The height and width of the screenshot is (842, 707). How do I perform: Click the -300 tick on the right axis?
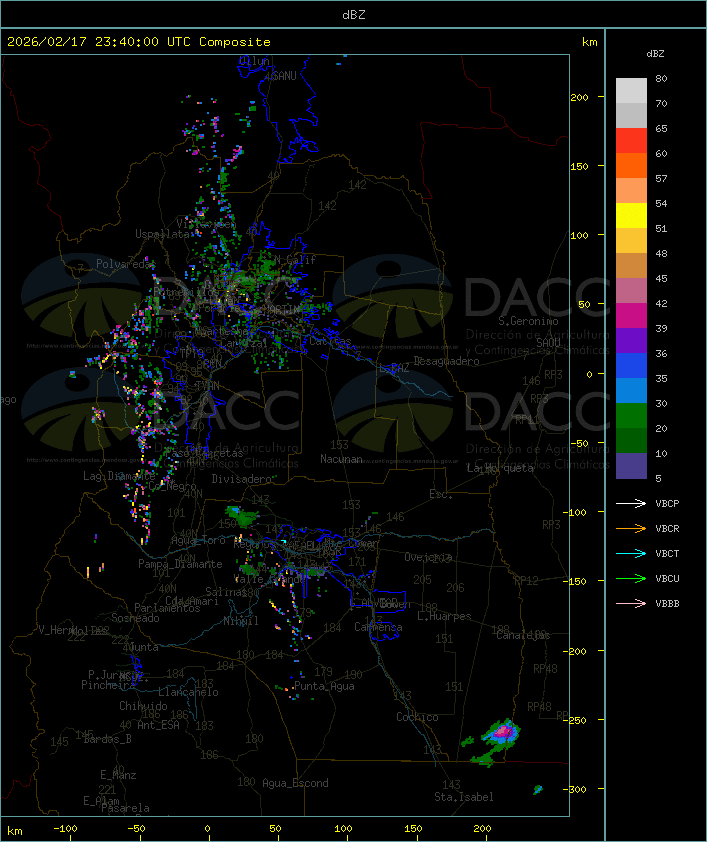[x=577, y=789]
